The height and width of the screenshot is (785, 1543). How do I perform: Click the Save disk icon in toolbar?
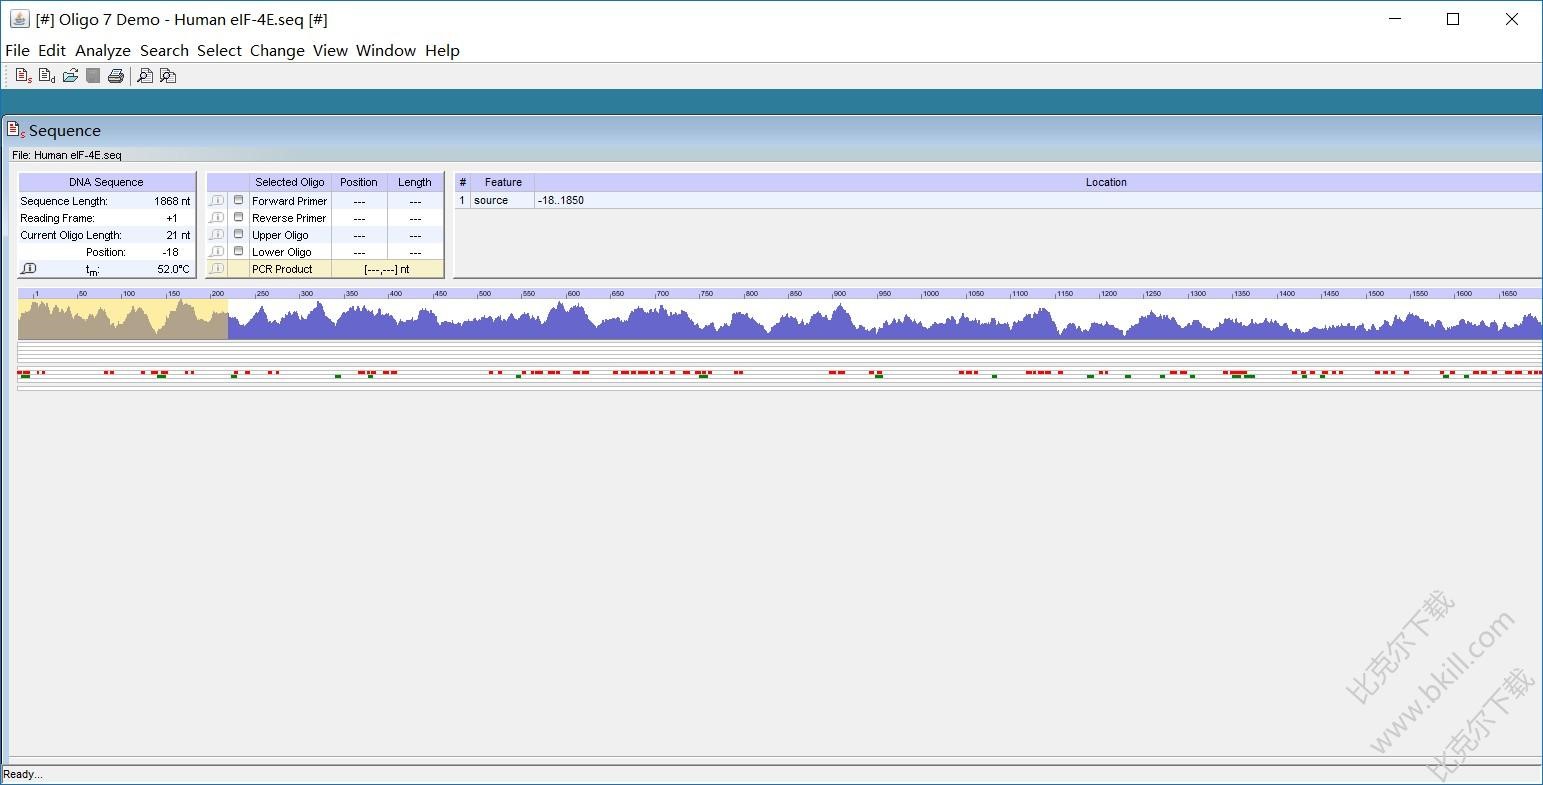pos(93,76)
